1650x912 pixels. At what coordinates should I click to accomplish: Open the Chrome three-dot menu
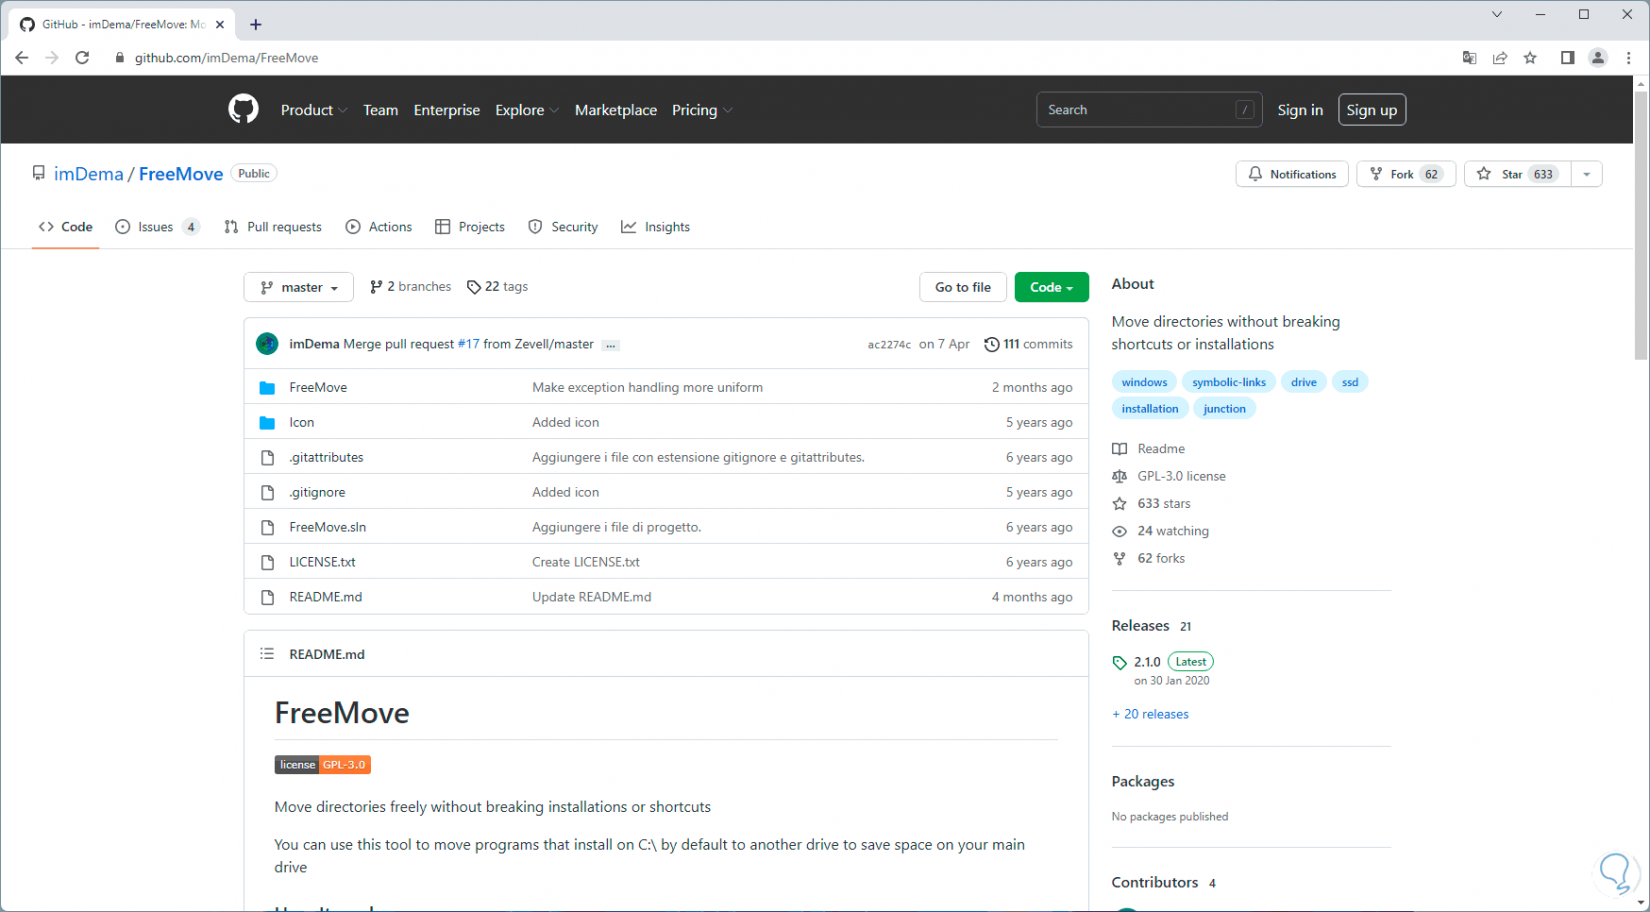tap(1629, 58)
